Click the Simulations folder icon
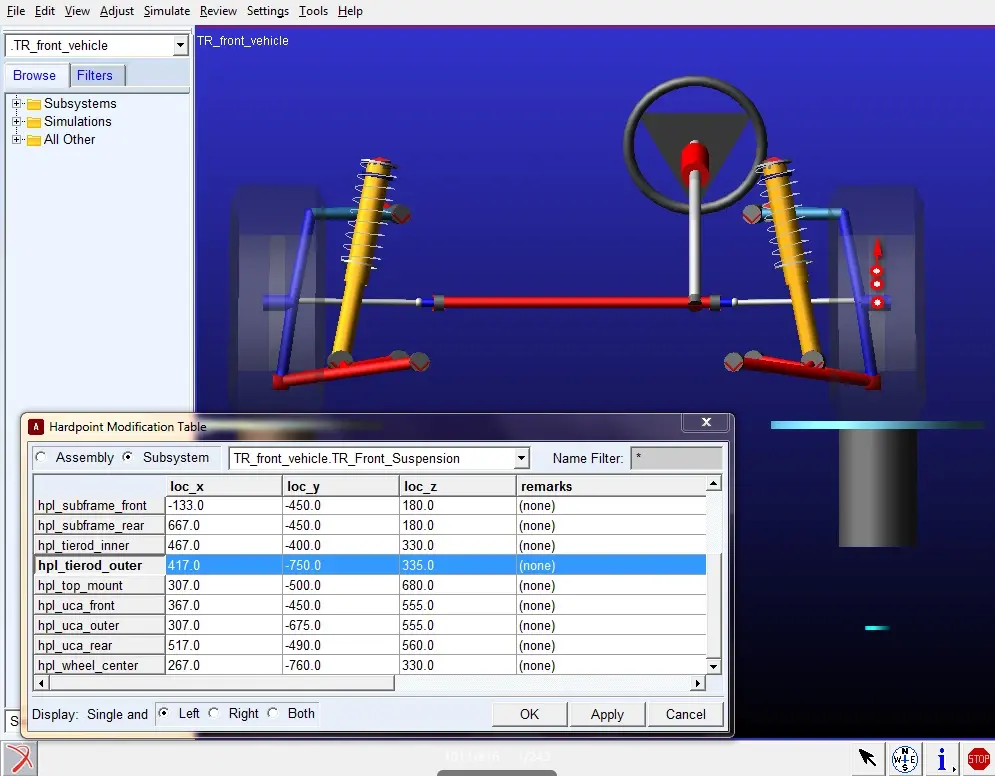The image size is (995, 776). (x=34, y=122)
